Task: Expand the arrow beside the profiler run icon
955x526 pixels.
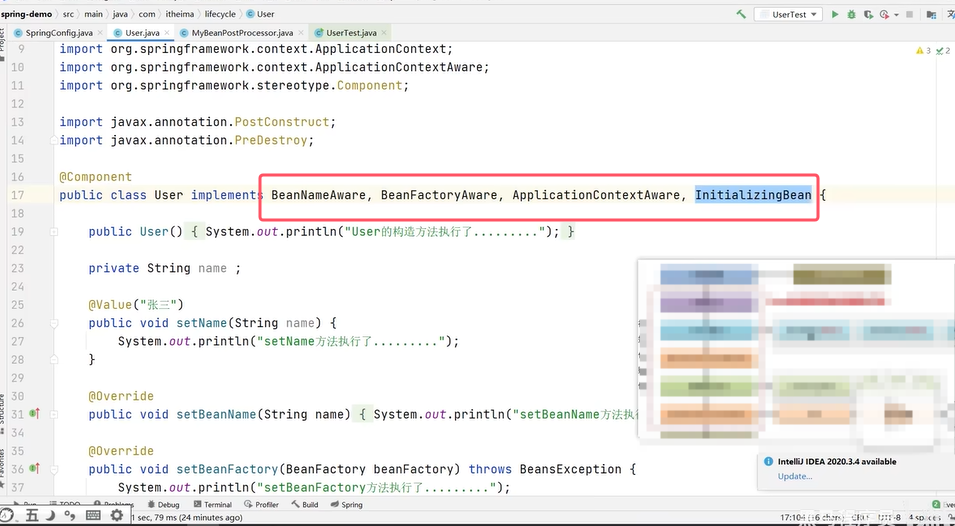Action: tap(897, 15)
